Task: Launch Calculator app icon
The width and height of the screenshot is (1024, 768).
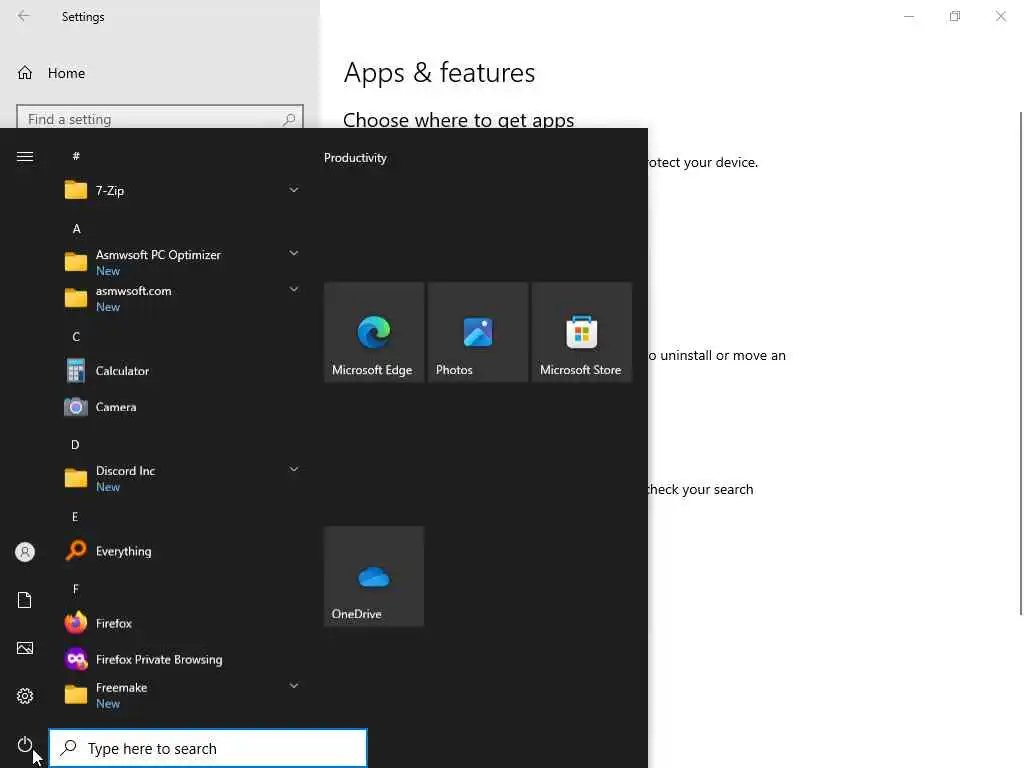Action: (76, 370)
